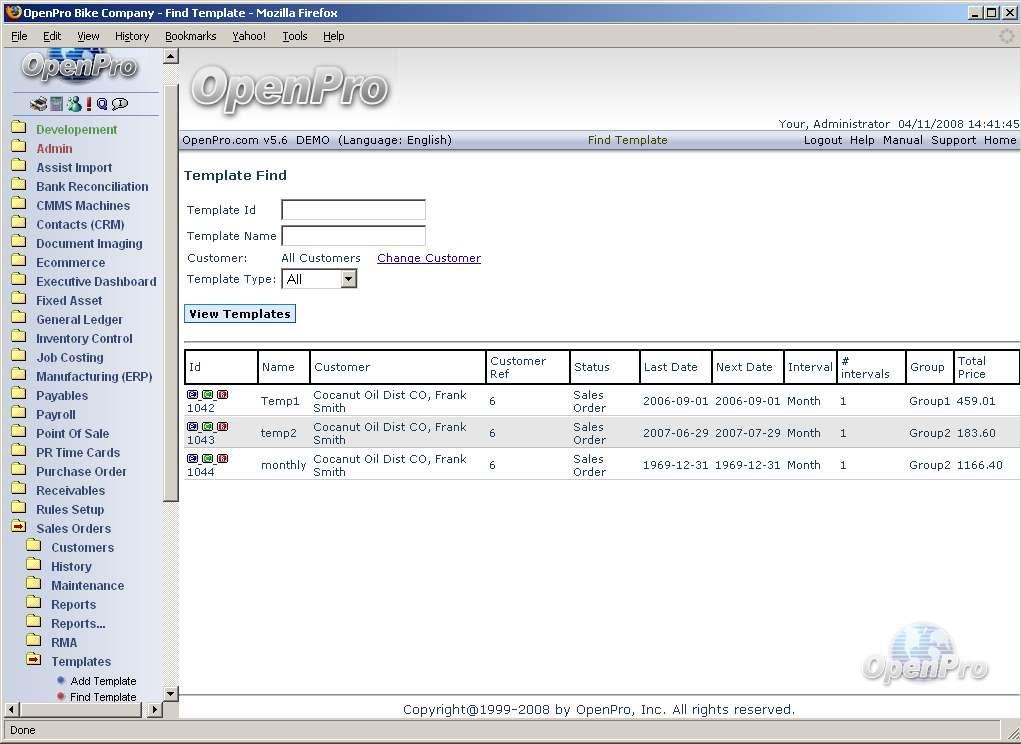Click the speech bubble info icon
Image resolution: width=1021 pixels, height=744 pixels.
pyautogui.click(x=120, y=104)
